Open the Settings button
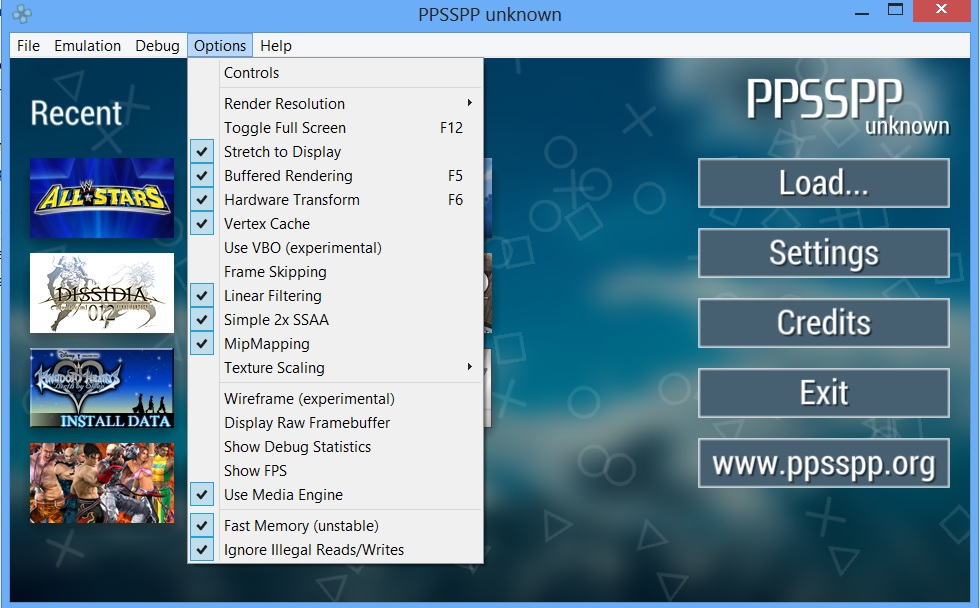Viewport: 980px width, 608px height. 823,253
